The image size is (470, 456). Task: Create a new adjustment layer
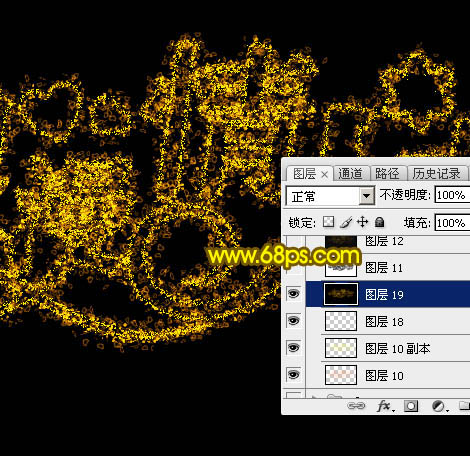point(439,406)
